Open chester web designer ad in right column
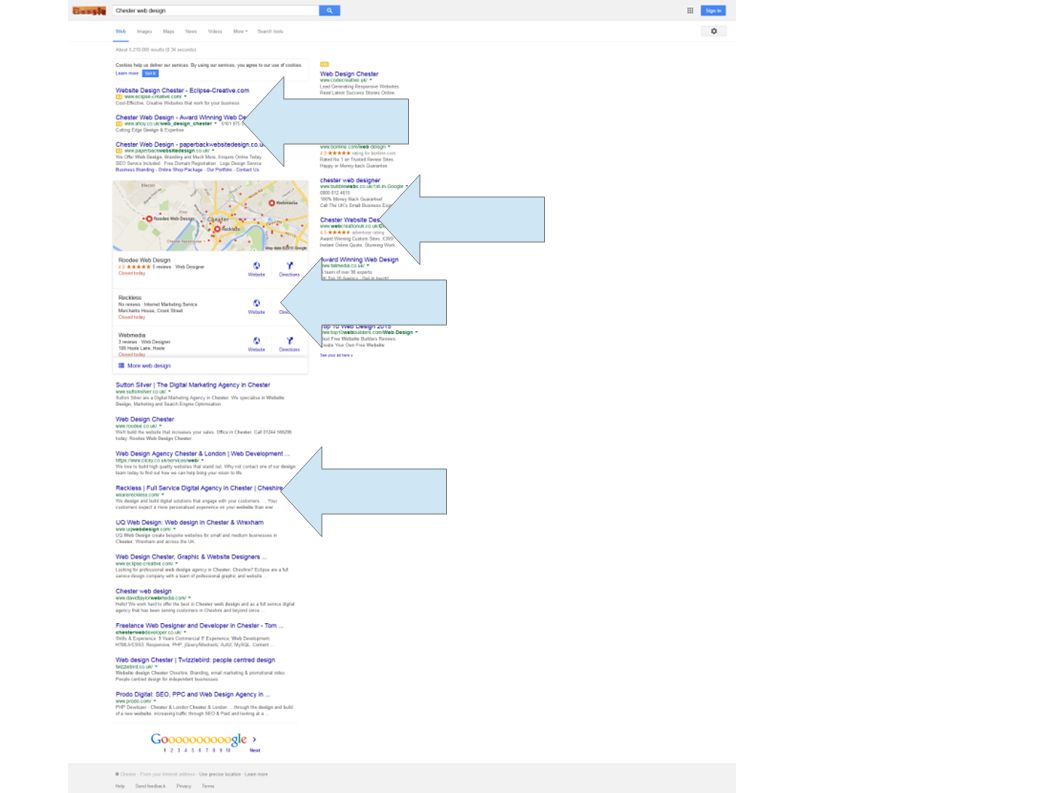This screenshot has width=1058, height=793. pos(350,180)
